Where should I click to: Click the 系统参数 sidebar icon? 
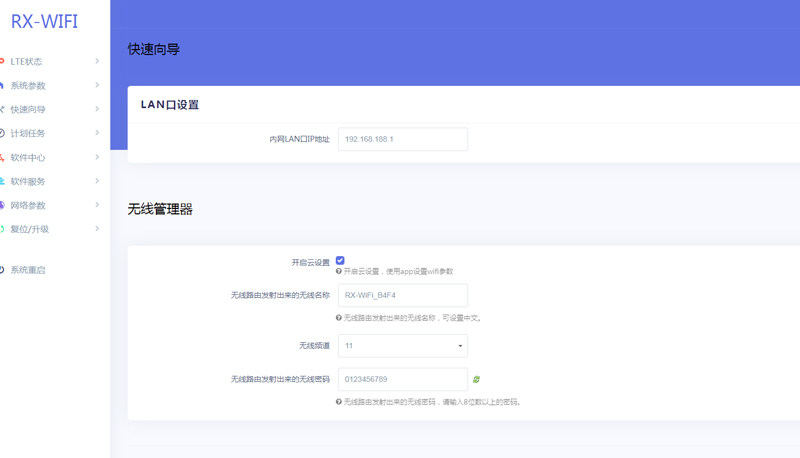(2, 85)
